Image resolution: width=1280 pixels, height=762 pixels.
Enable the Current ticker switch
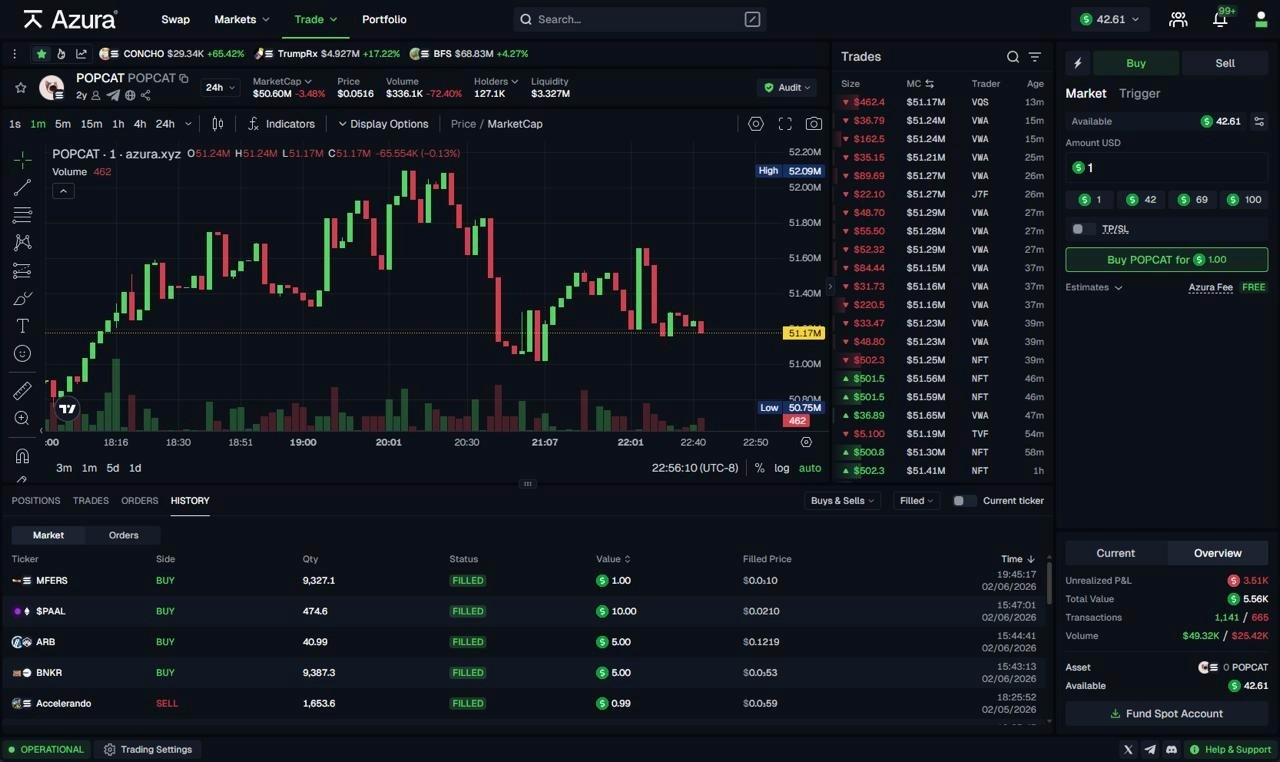tap(964, 501)
